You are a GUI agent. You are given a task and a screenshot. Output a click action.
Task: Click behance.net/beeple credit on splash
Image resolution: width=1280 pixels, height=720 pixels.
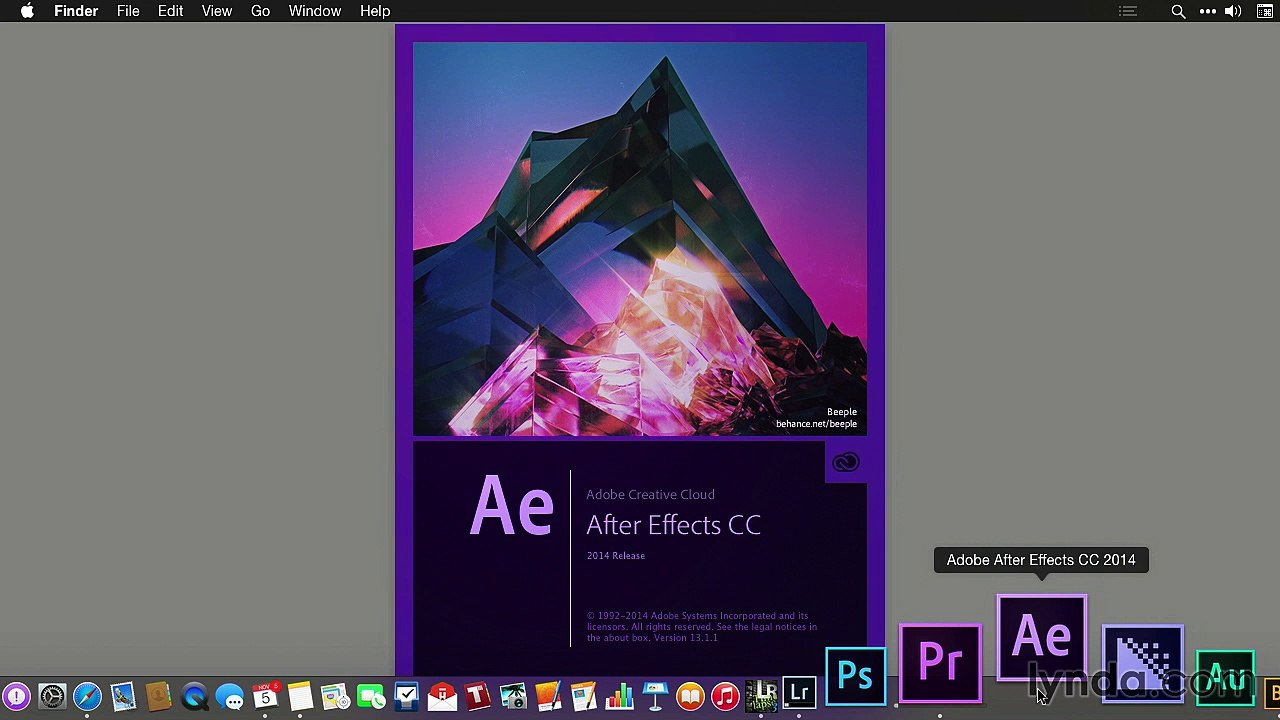(x=816, y=424)
